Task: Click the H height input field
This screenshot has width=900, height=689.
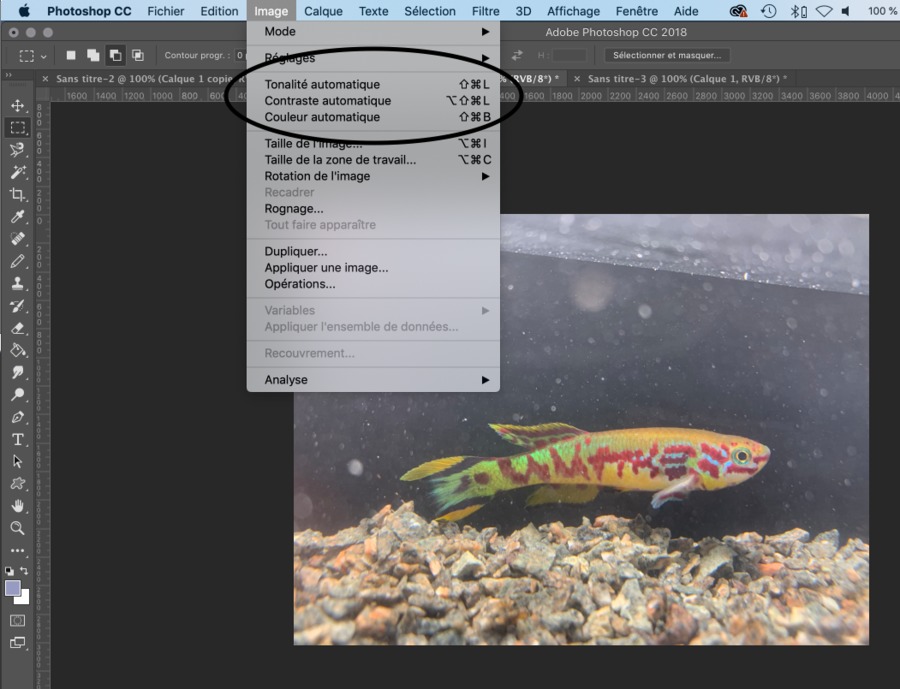Action: (x=570, y=55)
